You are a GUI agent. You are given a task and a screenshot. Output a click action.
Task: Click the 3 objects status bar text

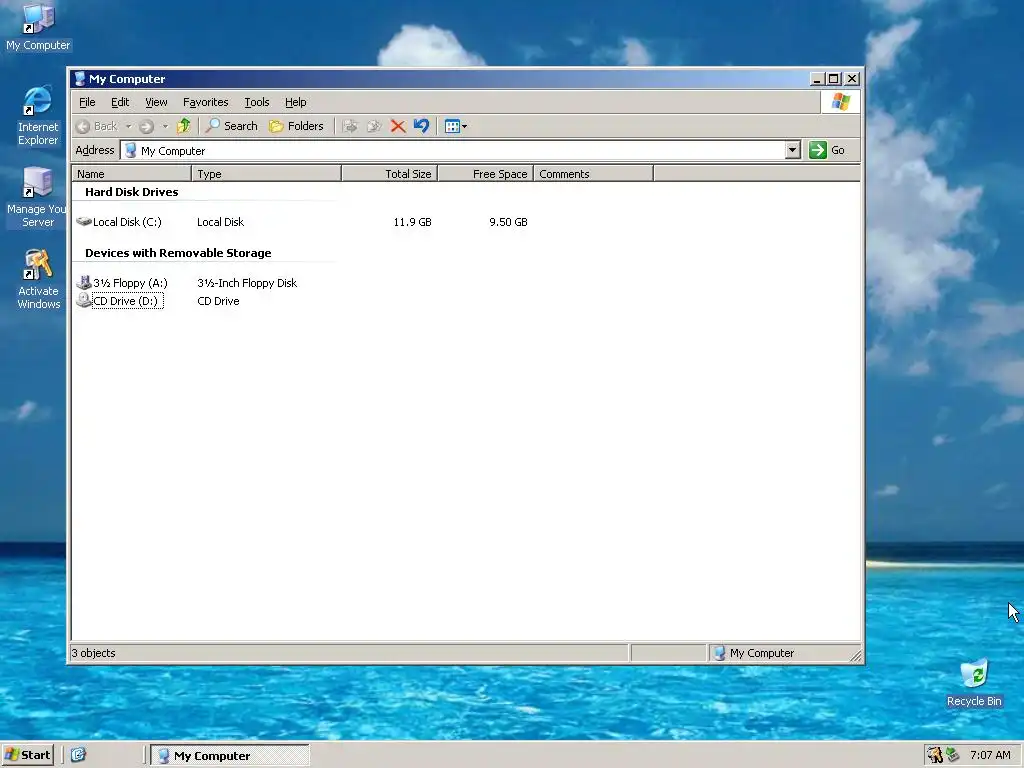click(93, 653)
